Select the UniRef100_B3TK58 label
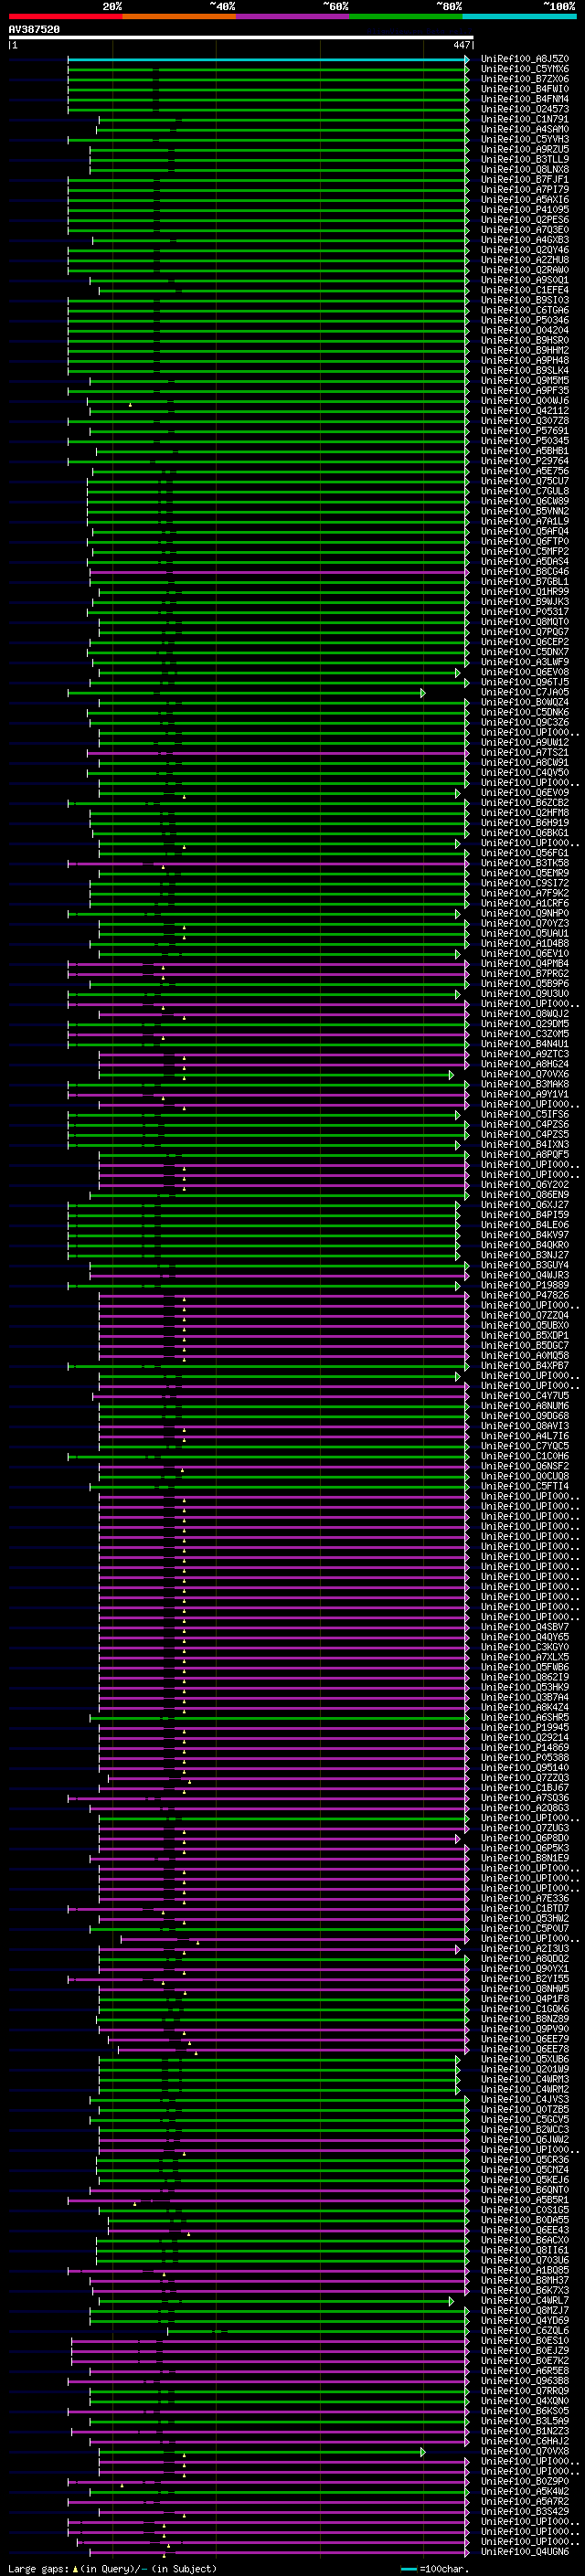Screen dimensions: 585x2576 pyautogui.click(x=525, y=863)
